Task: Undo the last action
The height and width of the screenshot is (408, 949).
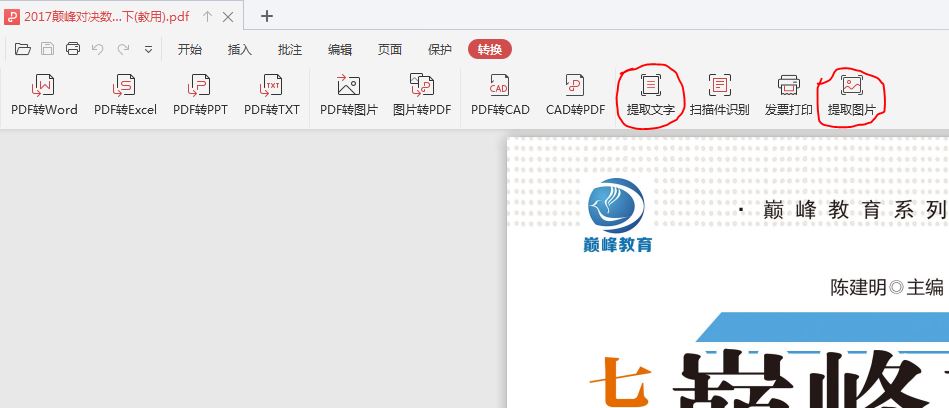Action: click(97, 49)
